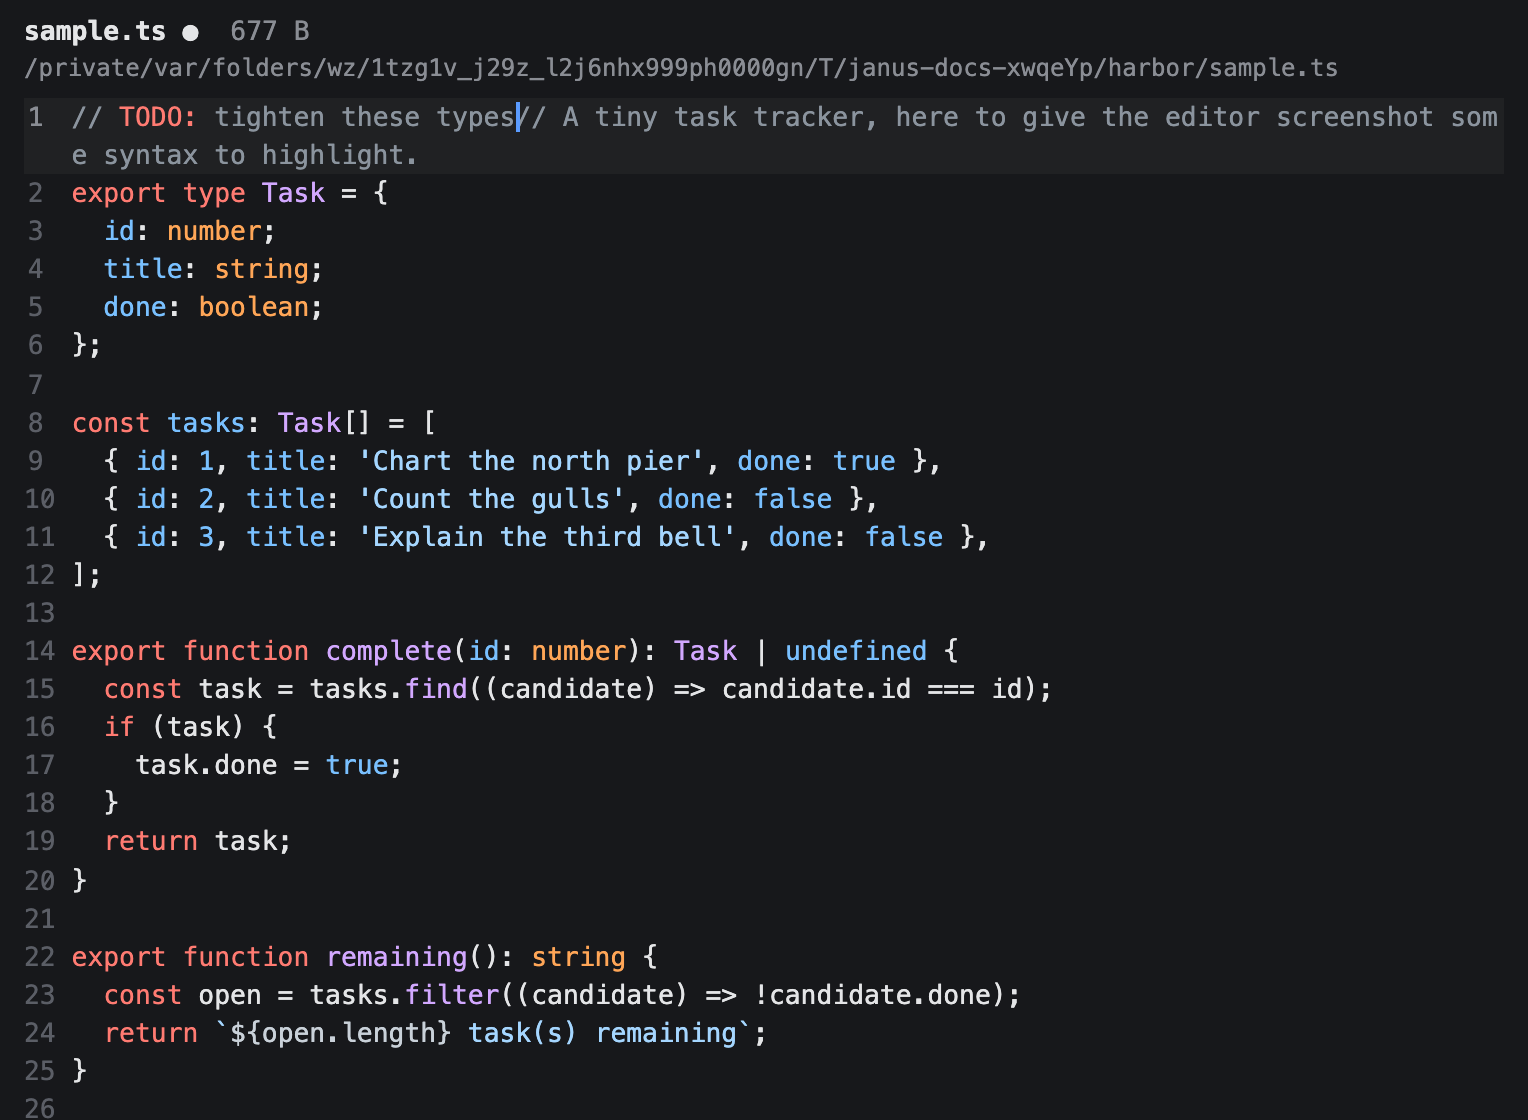Click 'return' keyword on line 19

[151, 841]
